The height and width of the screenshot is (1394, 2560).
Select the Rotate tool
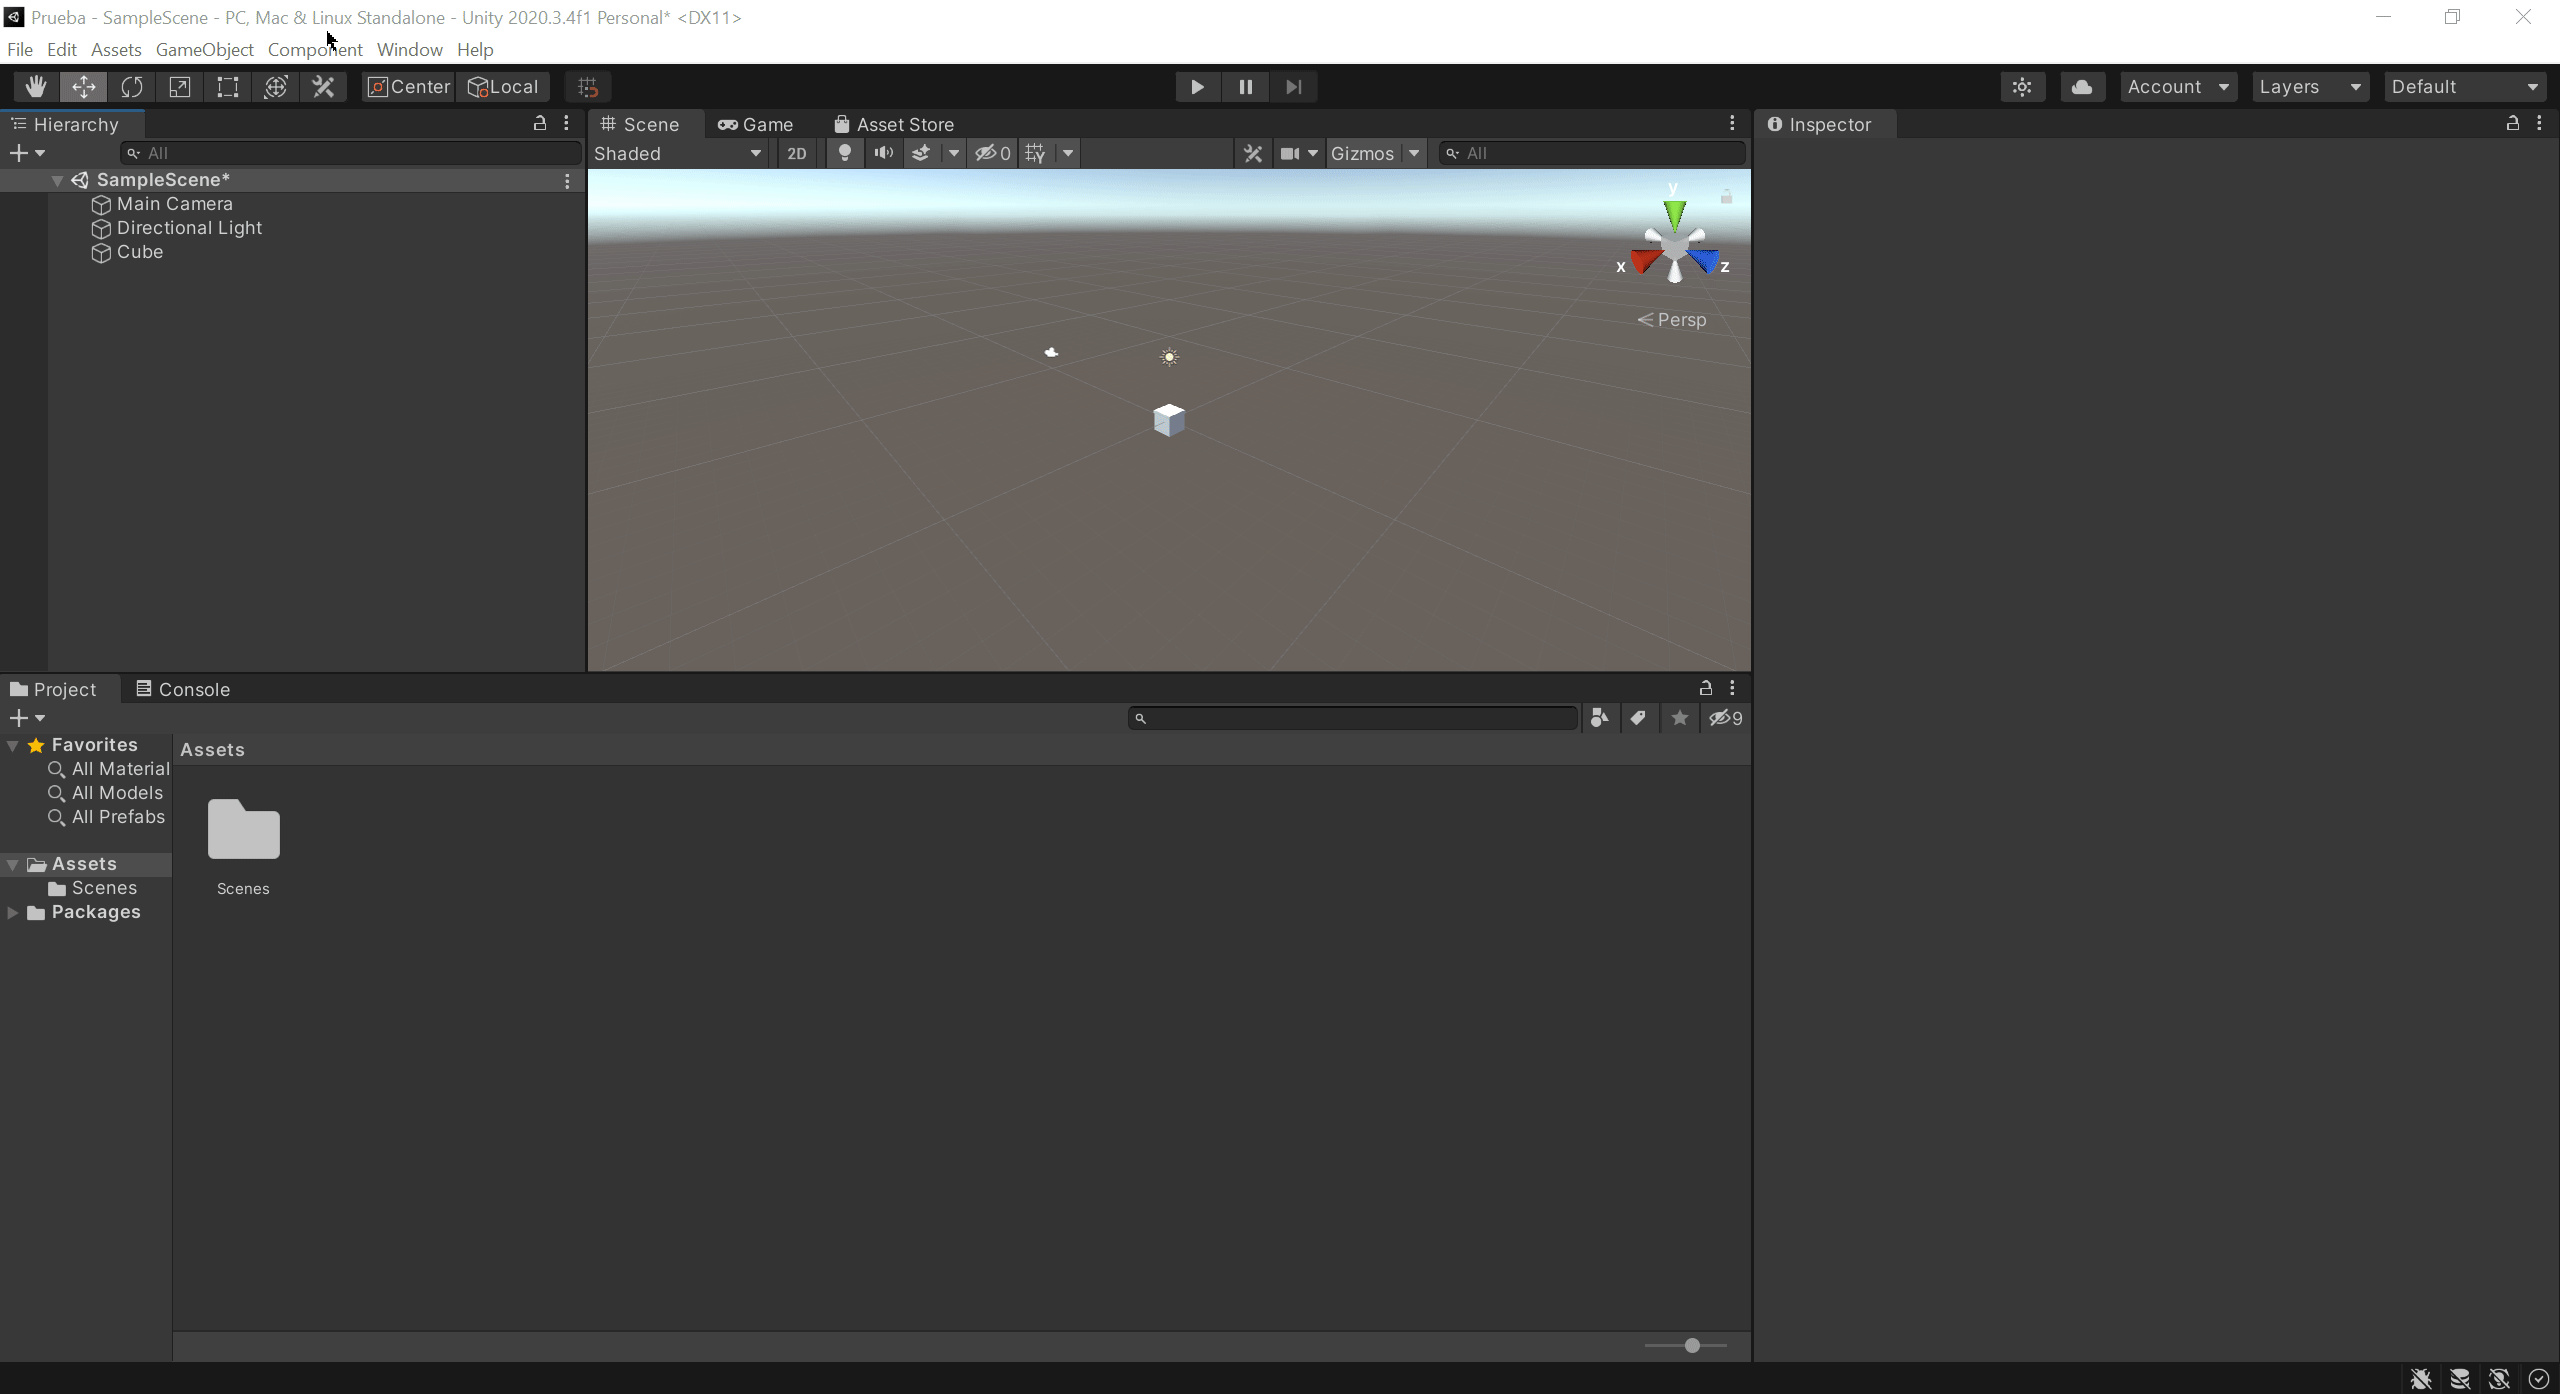click(x=132, y=87)
